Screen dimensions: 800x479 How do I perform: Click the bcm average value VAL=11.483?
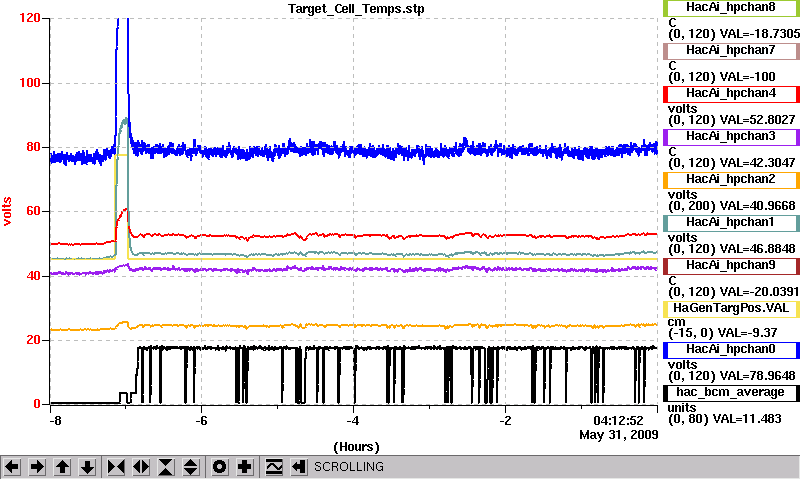[x=747, y=419]
